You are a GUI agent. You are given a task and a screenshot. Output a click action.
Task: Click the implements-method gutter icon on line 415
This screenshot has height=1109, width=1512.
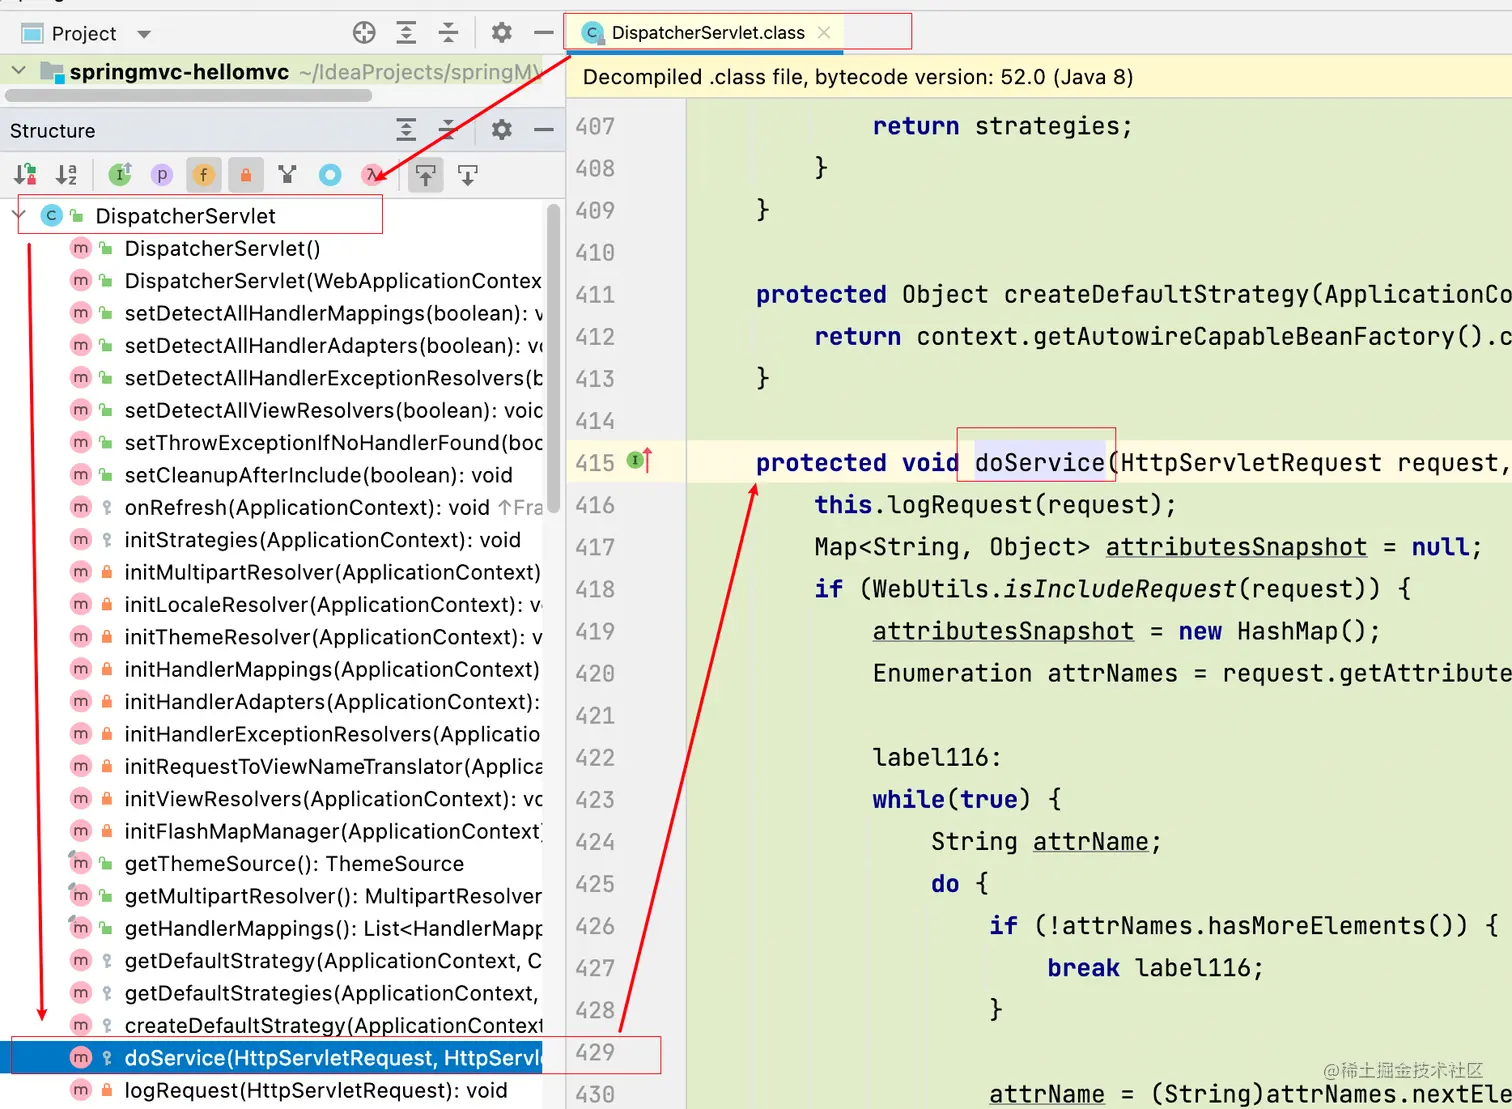[x=639, y=461]
